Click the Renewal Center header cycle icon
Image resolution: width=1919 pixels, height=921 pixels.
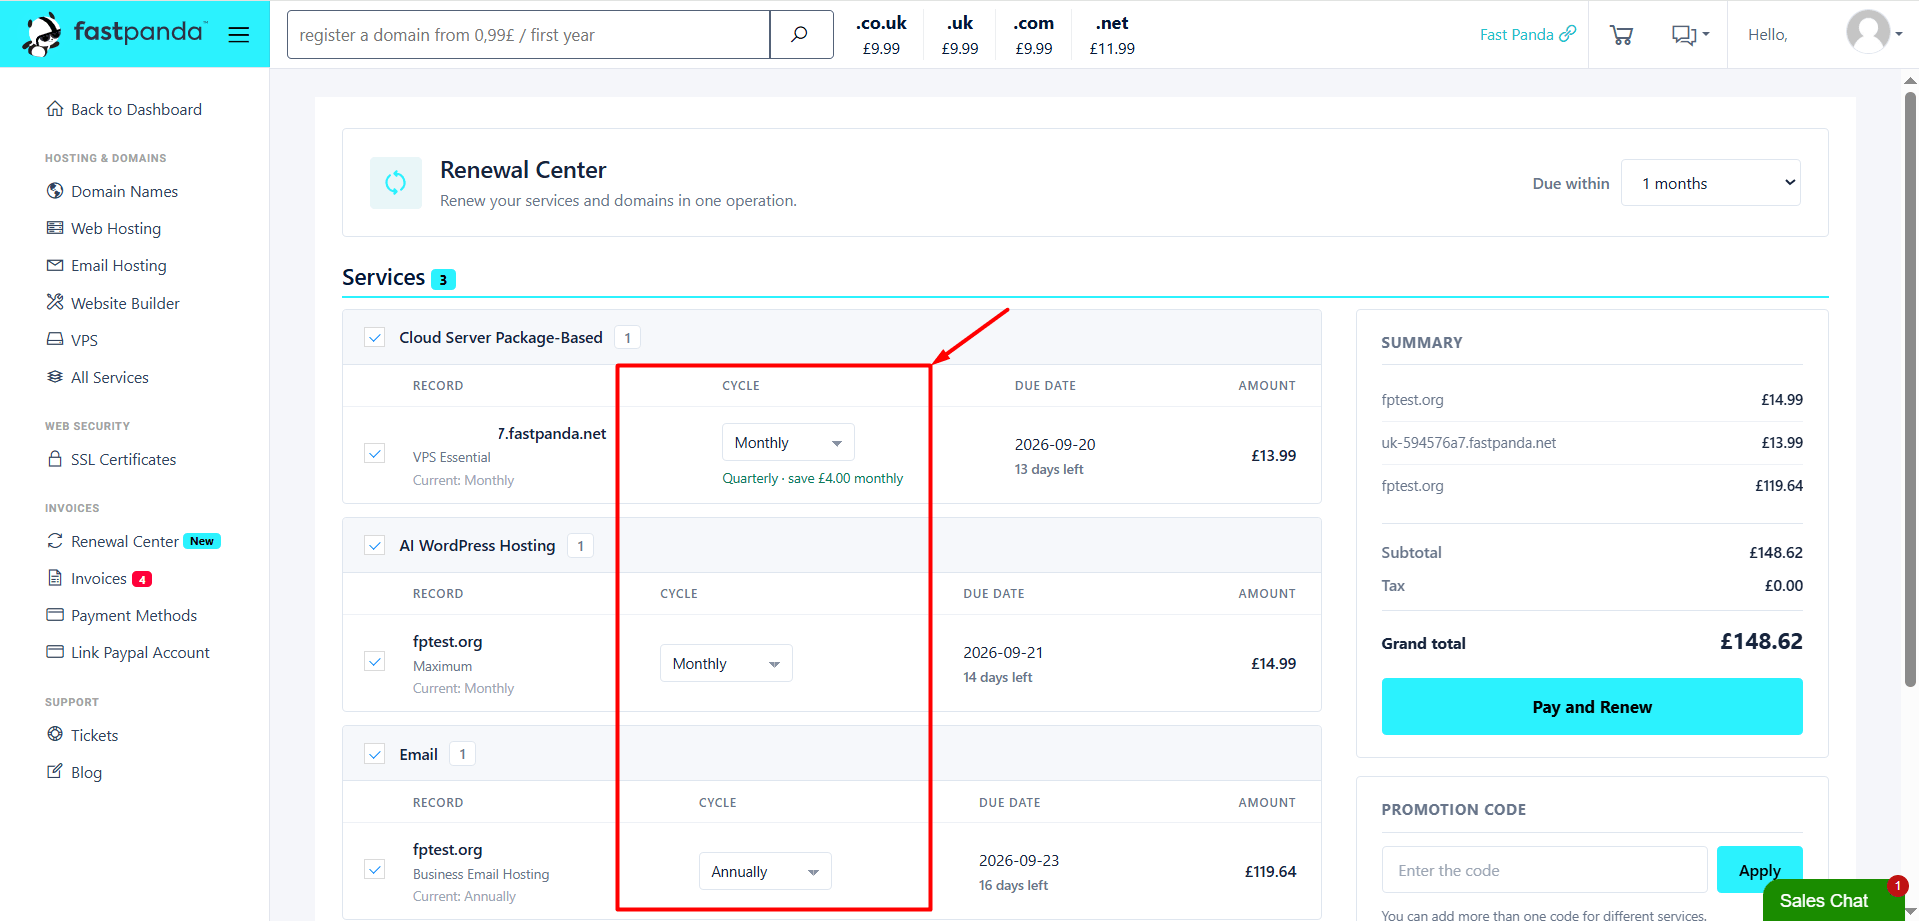(x=396, y=182)
